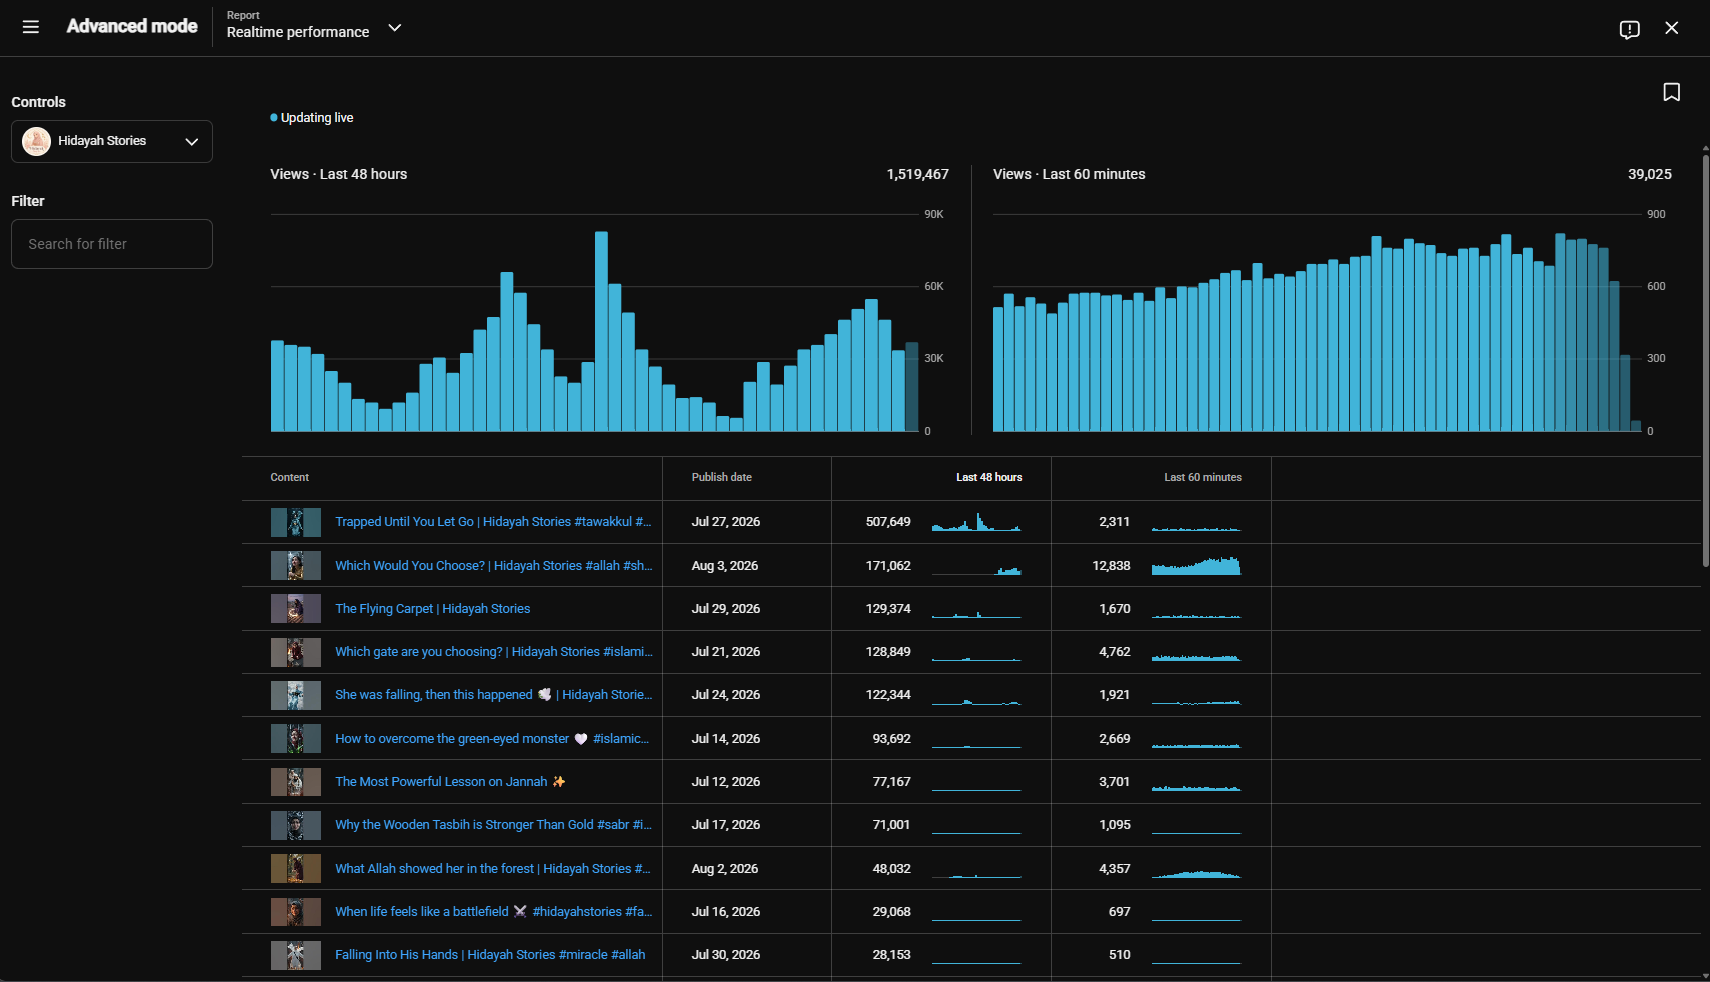Open 'Falling Into His Hands' video link
The width and height of the screenshot is (1710, 982).
[490, 955]
